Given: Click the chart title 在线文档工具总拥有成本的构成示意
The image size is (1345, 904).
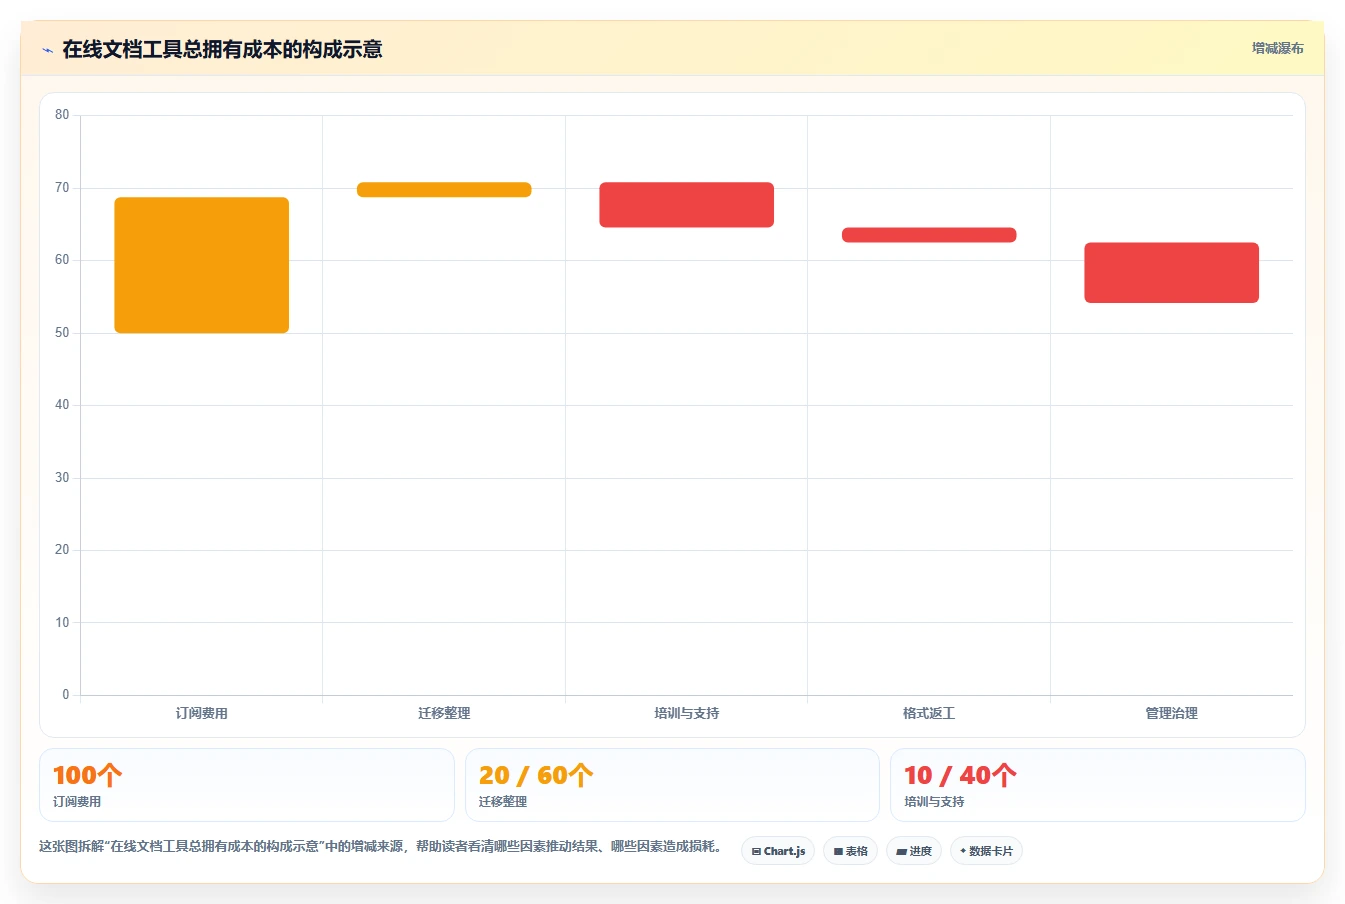Looking at the screenshot, I should click(222, 49).
